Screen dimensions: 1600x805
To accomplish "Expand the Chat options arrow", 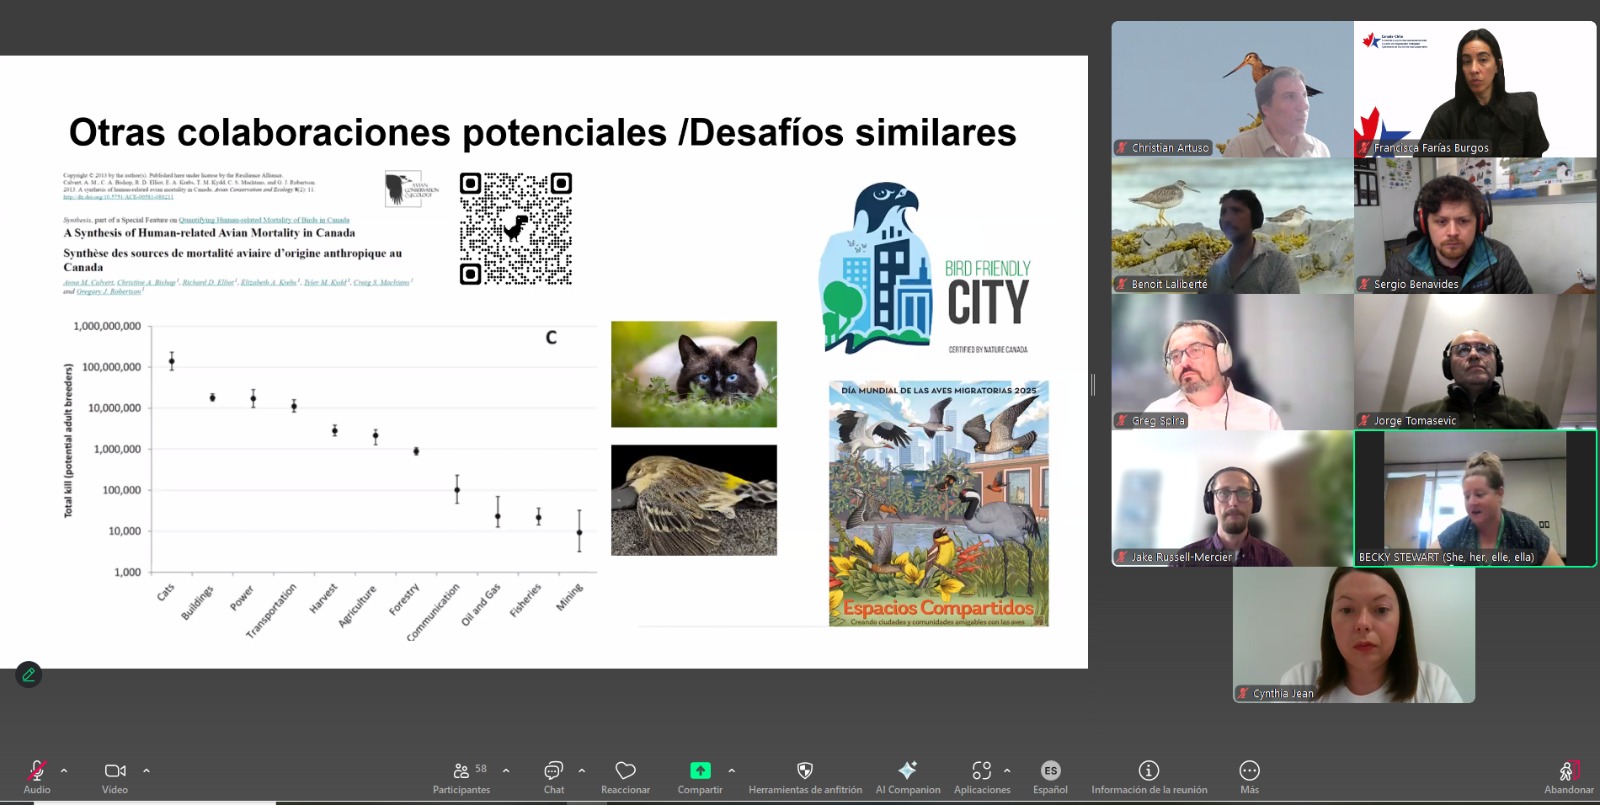I will (x=582, y=771).
